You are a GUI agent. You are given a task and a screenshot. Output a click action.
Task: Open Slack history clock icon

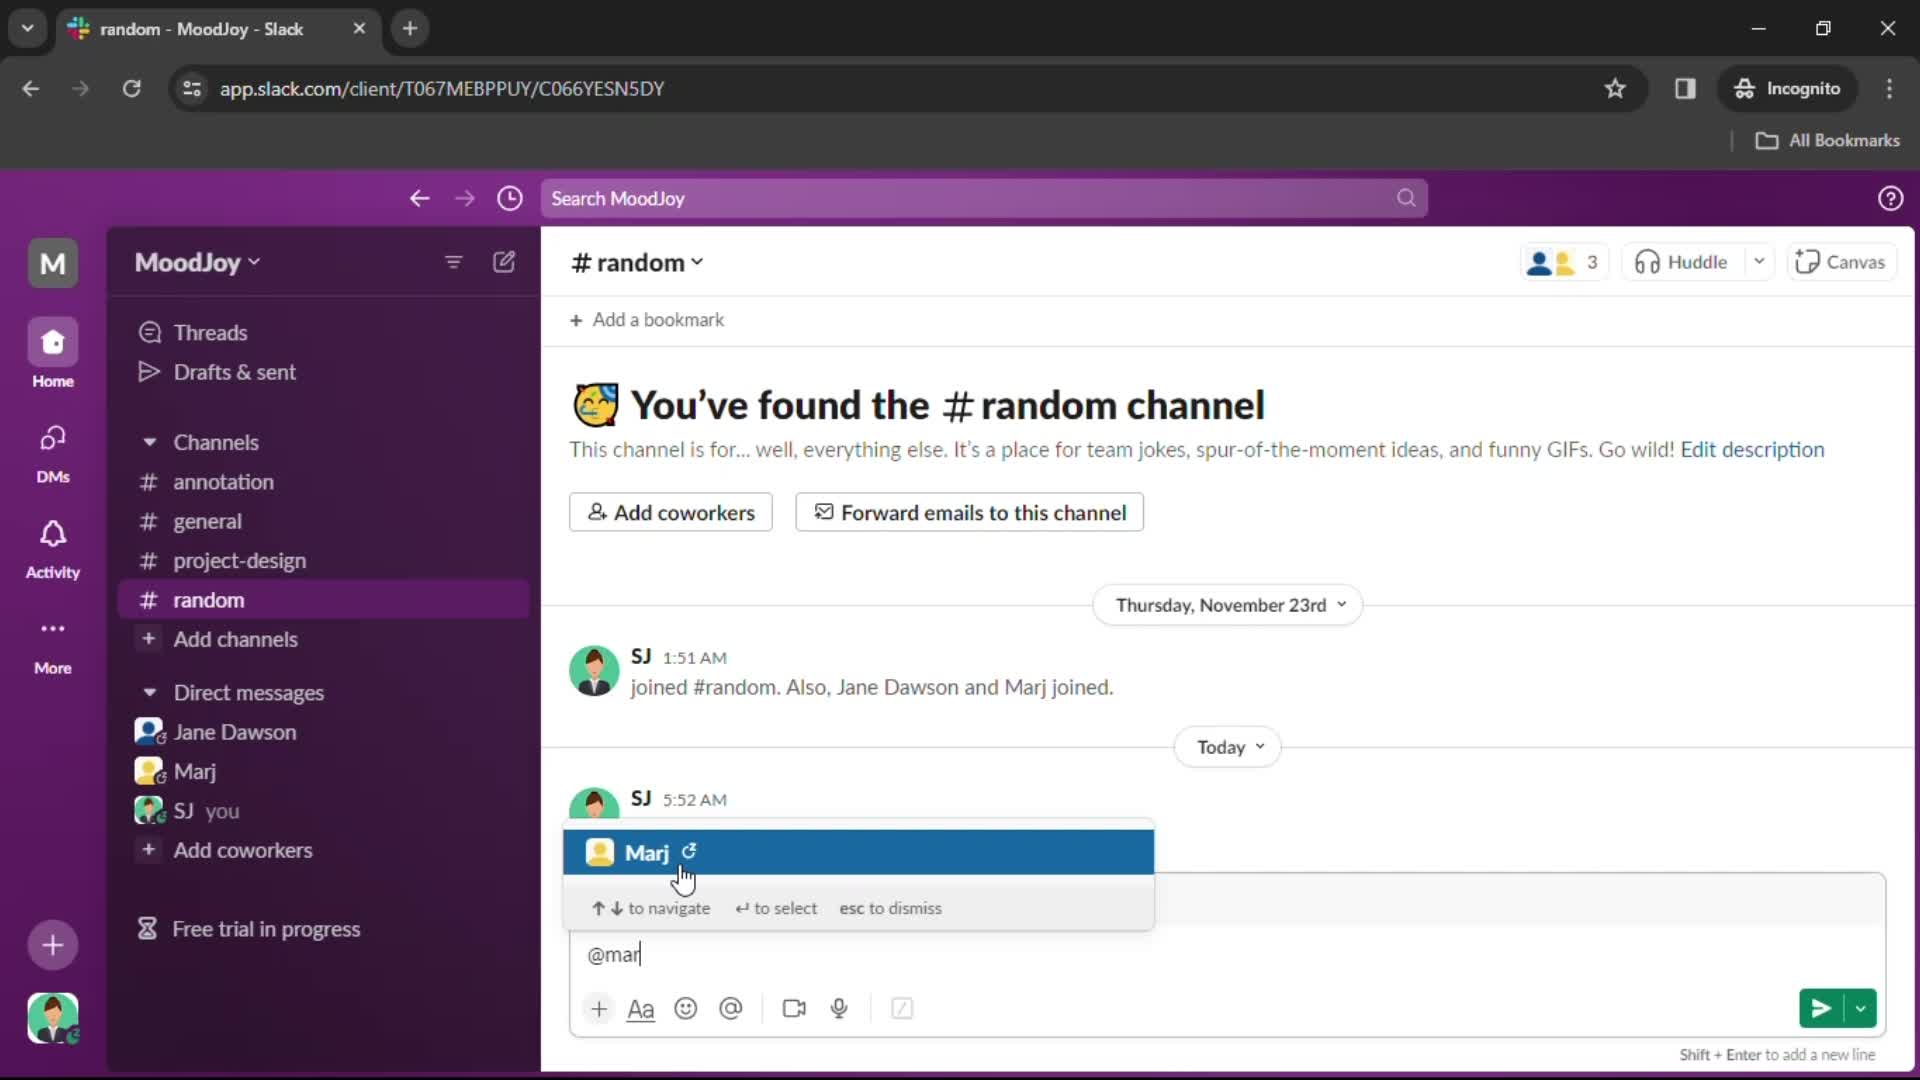(510, 199)
